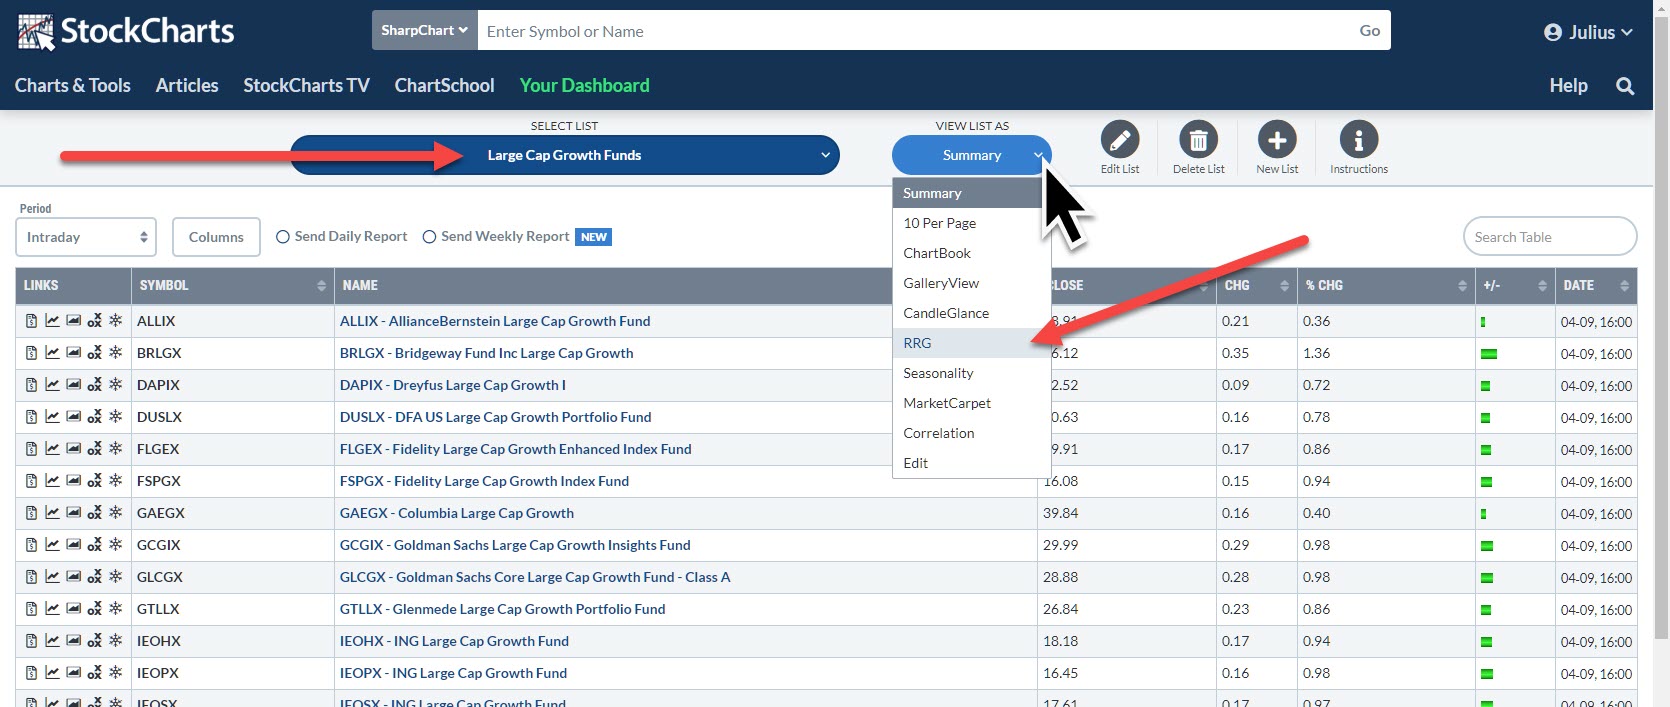Expand the Large Cap Growth Funds list selector
Image resolution: width=1670 pixels, height=707 pixels.
565,155
